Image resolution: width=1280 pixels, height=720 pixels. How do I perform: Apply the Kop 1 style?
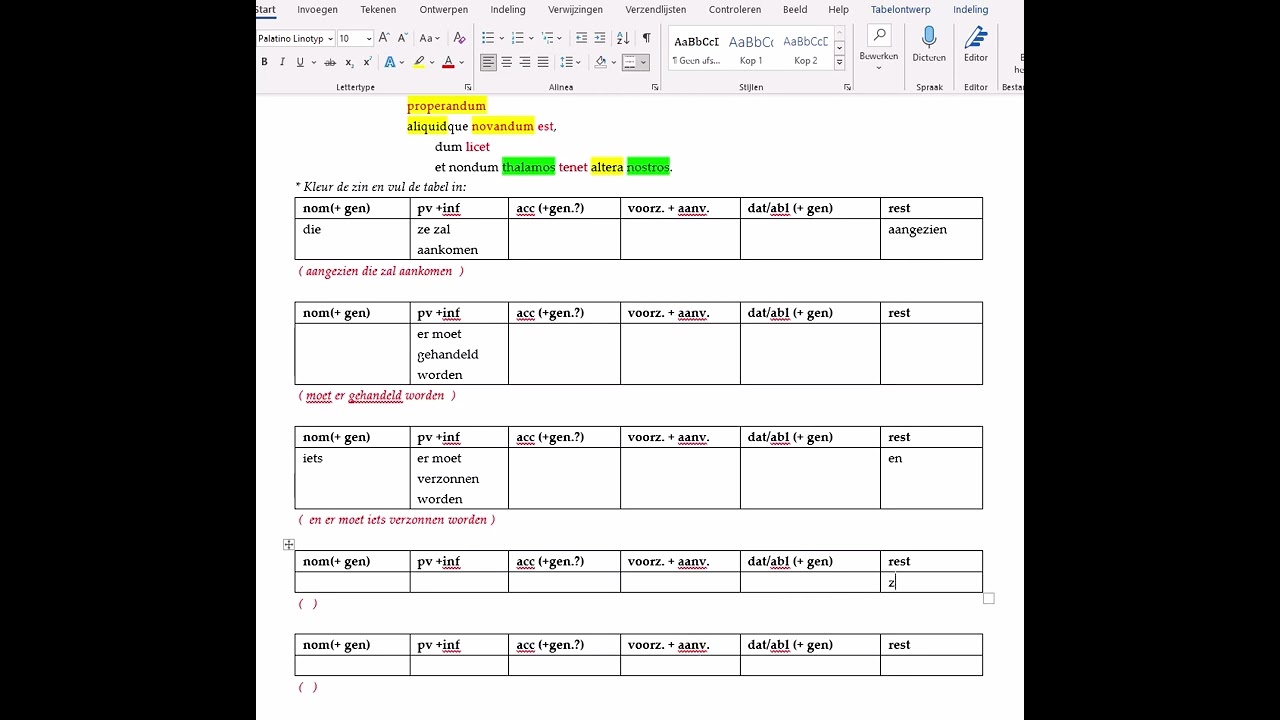[751, 50]
